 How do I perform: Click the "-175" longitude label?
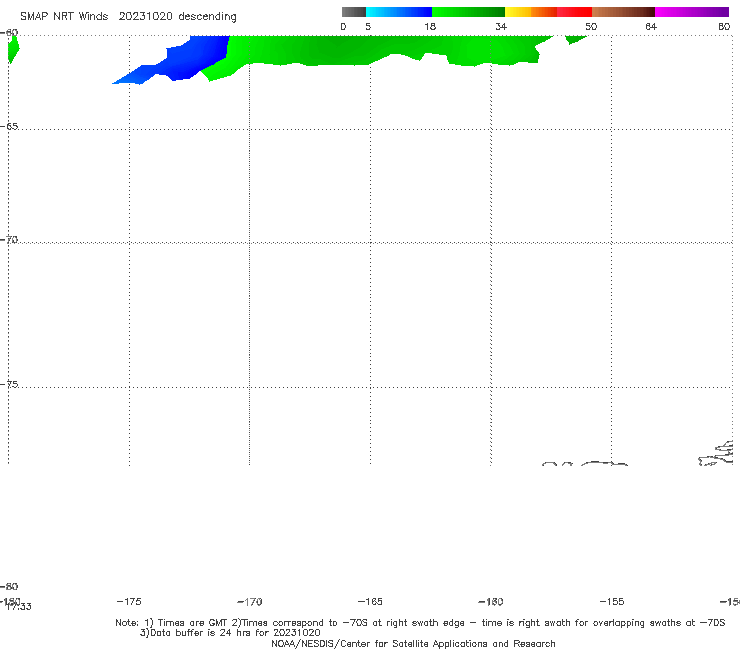click(x=129, y=601)
